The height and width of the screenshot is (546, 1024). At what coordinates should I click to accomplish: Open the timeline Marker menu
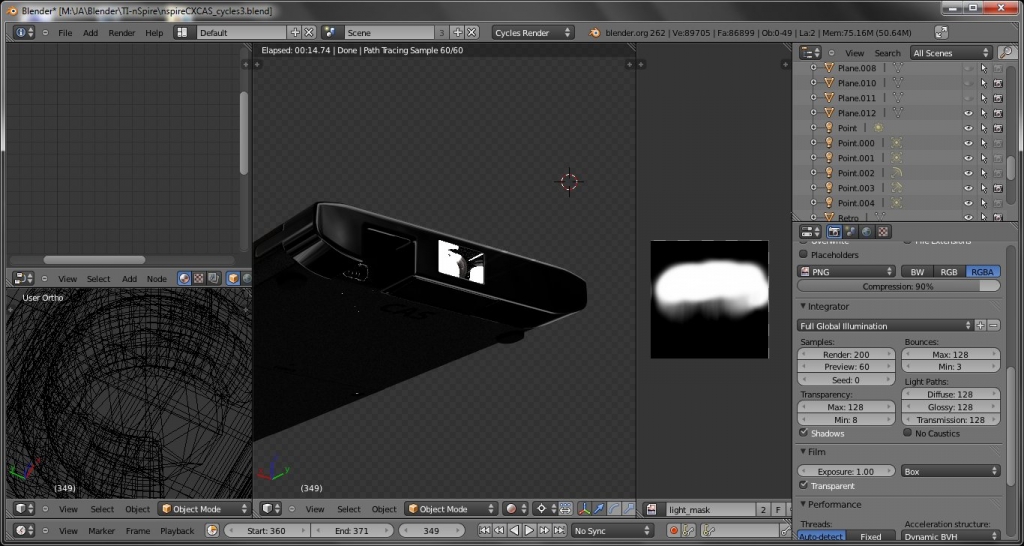(101, 531)
